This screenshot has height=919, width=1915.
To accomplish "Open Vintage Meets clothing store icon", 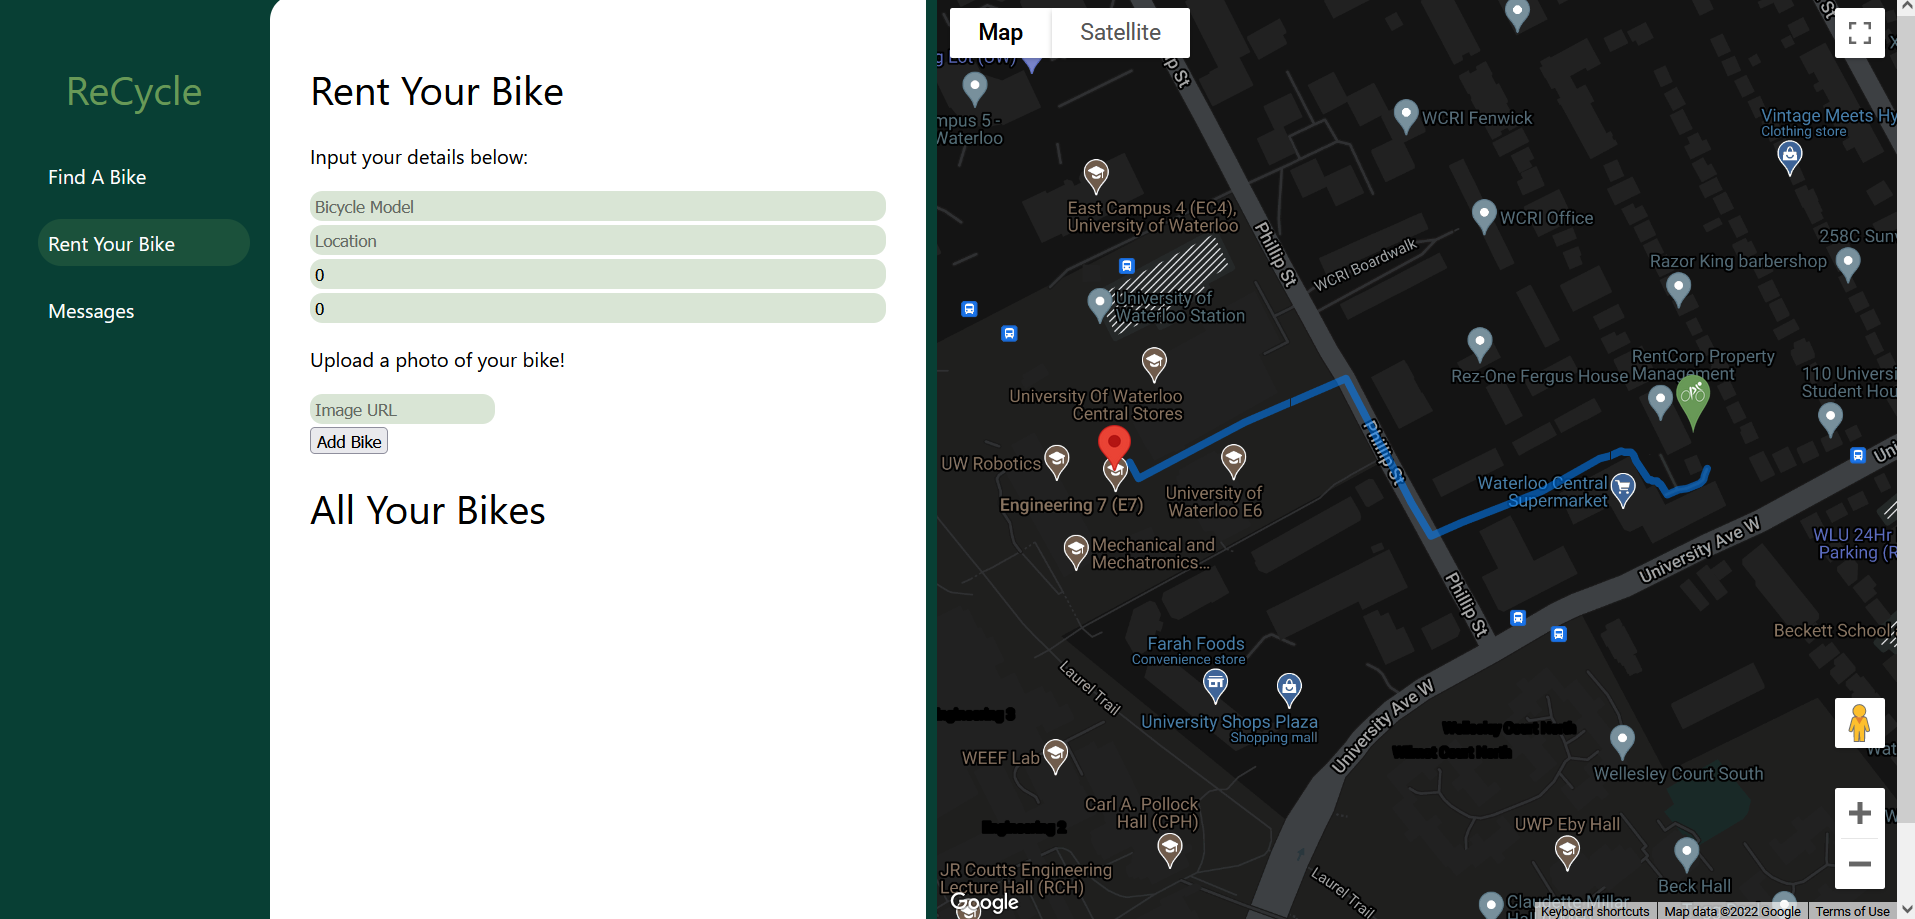I will 1790,157.
